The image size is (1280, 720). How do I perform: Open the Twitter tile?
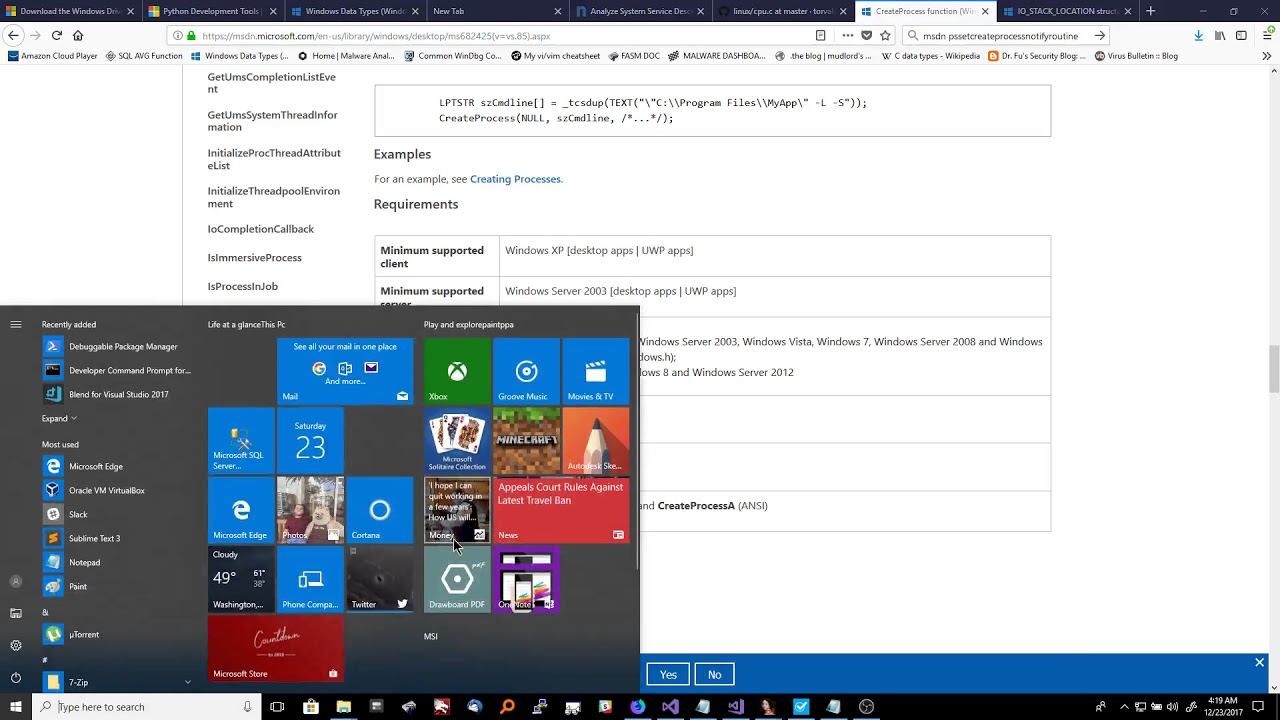[379, 579]
